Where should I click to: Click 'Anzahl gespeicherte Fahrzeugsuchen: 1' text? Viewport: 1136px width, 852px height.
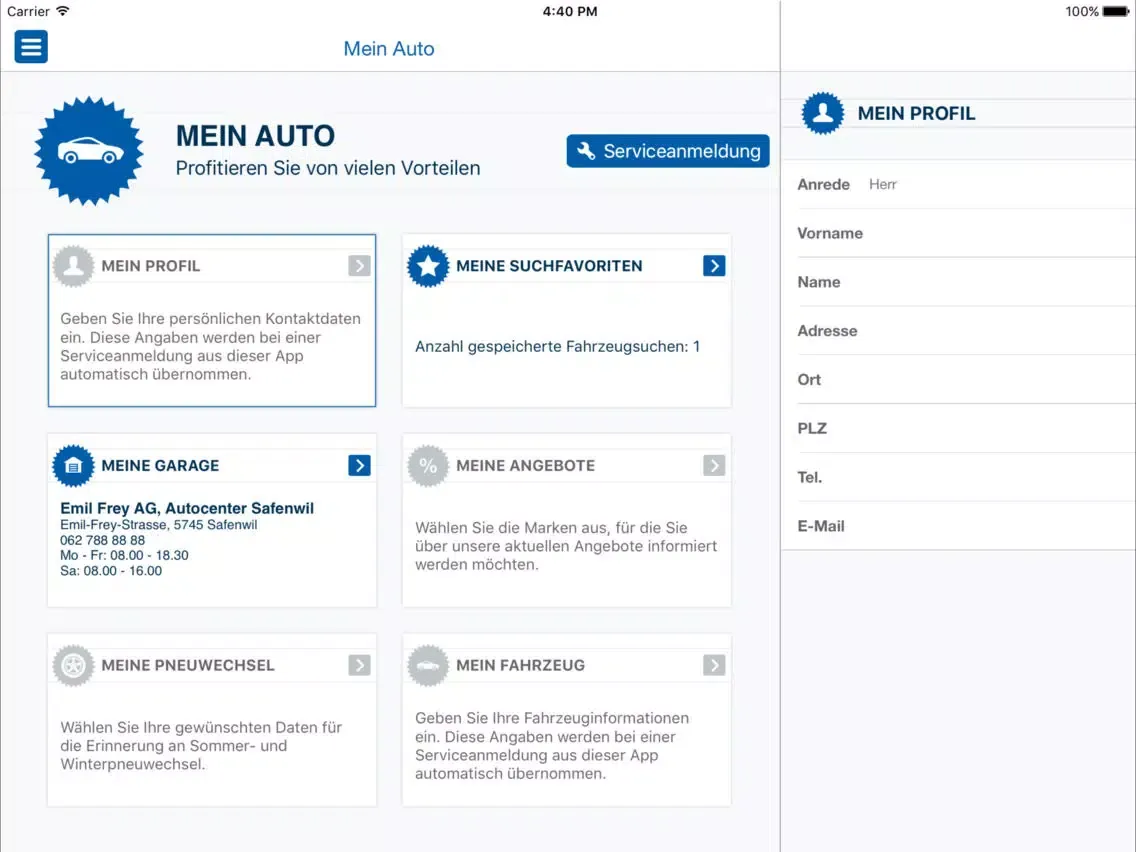pyautogui.click(x=558, y=346)
